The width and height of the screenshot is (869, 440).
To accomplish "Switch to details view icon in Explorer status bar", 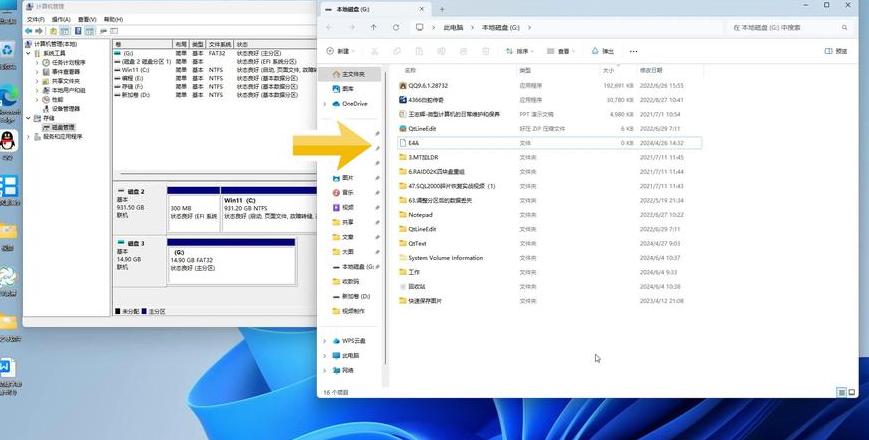I will pyautogui.click(x=841, y=392).
